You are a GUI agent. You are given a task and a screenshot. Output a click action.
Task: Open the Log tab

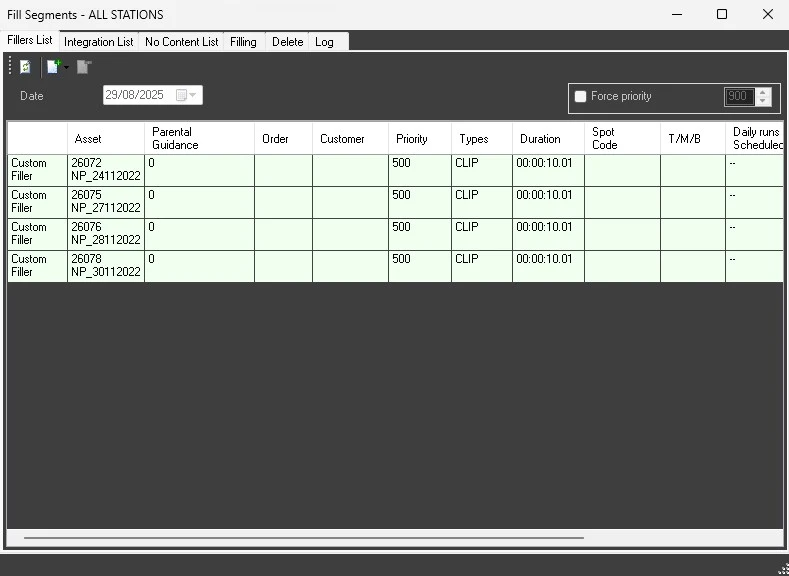click(x=324, y=42)
